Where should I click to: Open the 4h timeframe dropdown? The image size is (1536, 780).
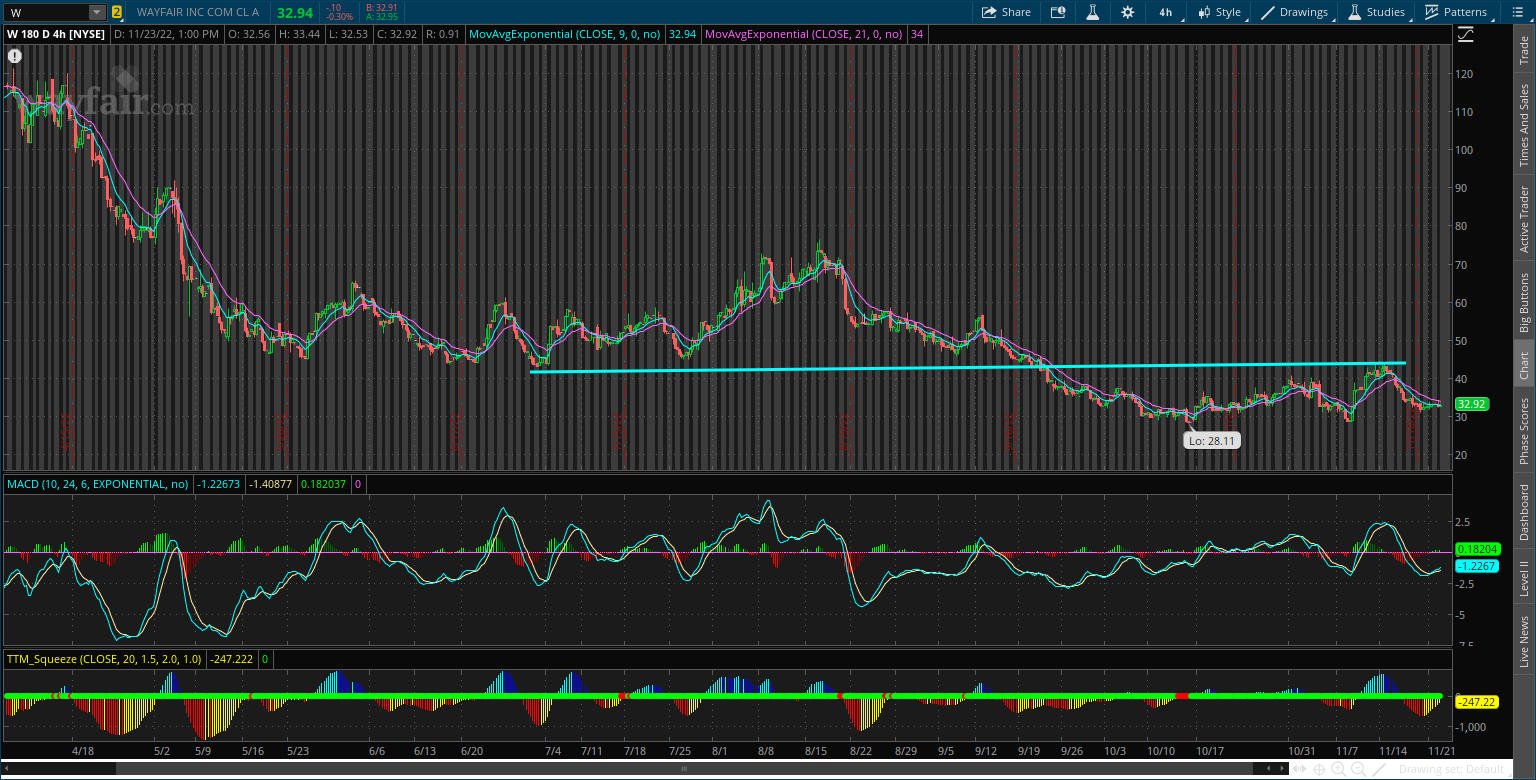click(x=1167, y=12)
